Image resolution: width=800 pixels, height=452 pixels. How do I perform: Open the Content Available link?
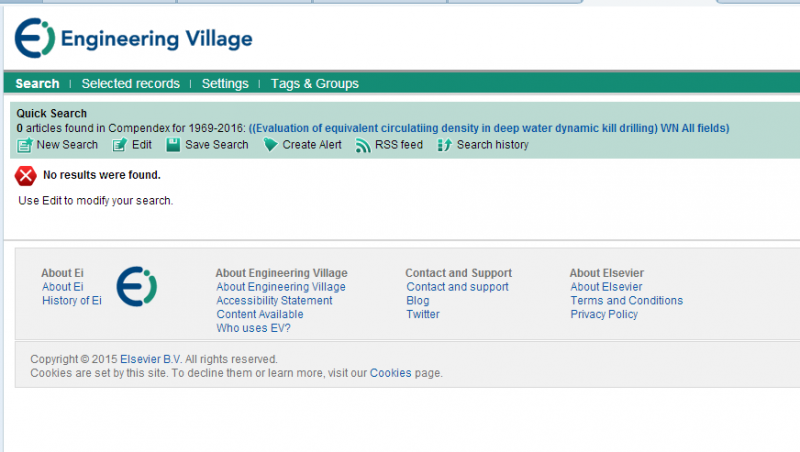click(260, 314)
